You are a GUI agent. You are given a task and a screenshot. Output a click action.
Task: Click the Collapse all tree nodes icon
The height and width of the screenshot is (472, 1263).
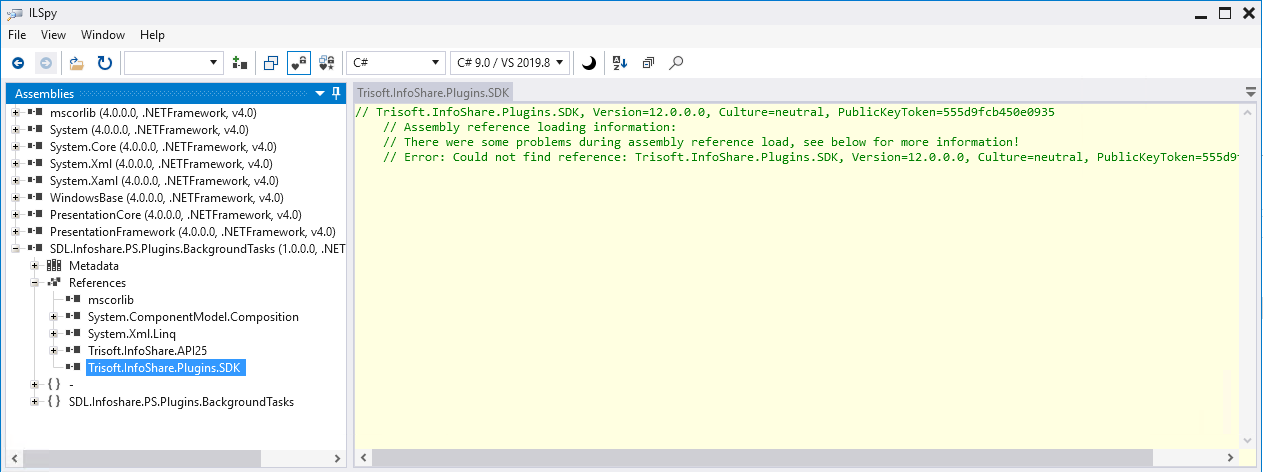pos(648,63)
